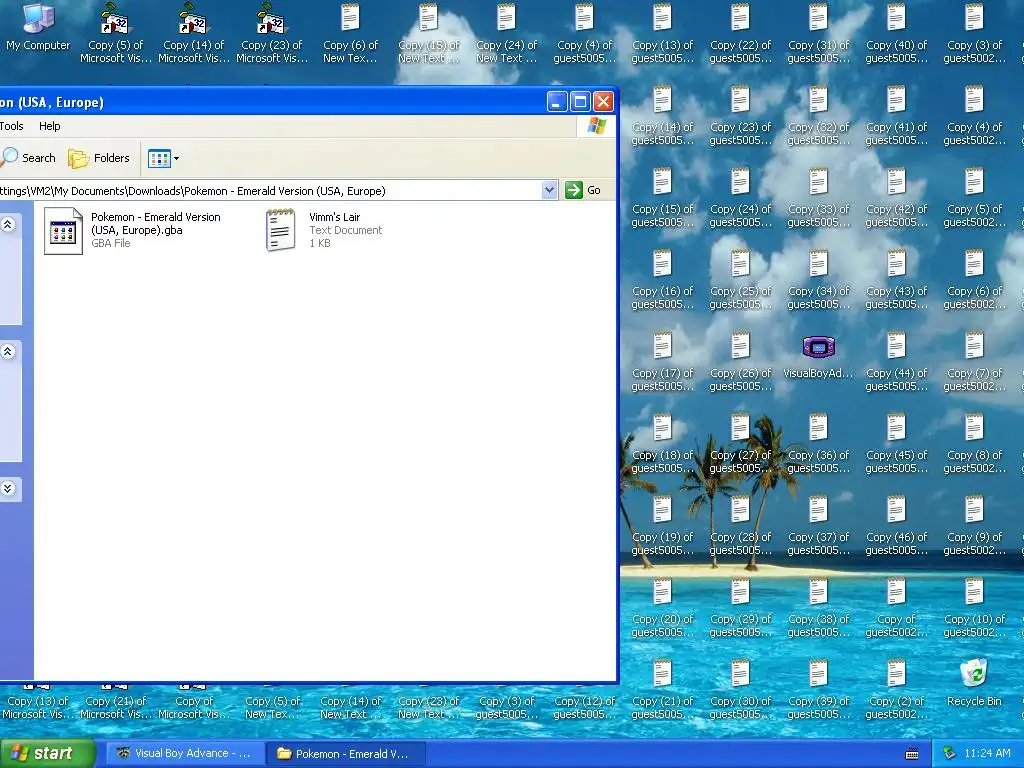Open the Help menu
The width and height of the screenshot is (1024, 768).
tap(50, 126)
